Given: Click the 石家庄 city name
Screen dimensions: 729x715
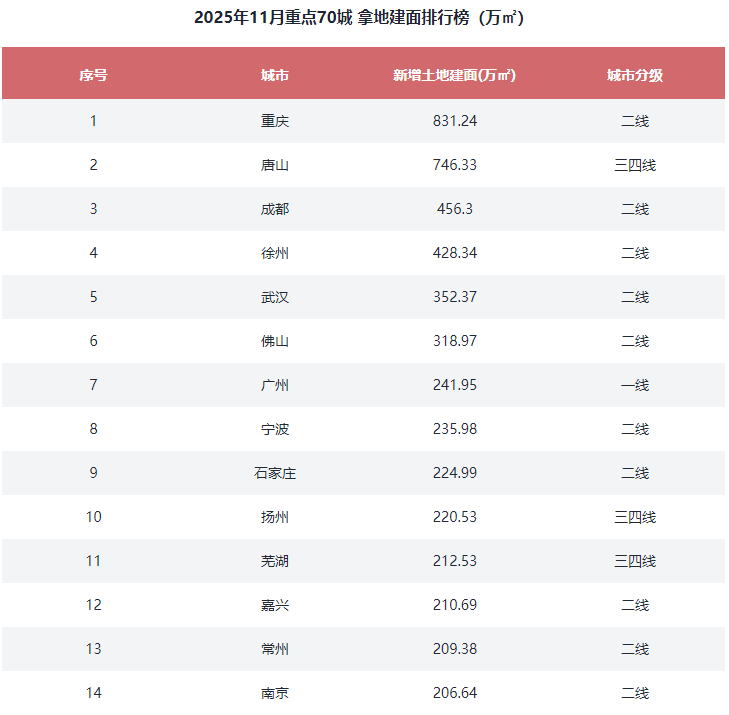Looking at the screenshot, I should (275, 473).
